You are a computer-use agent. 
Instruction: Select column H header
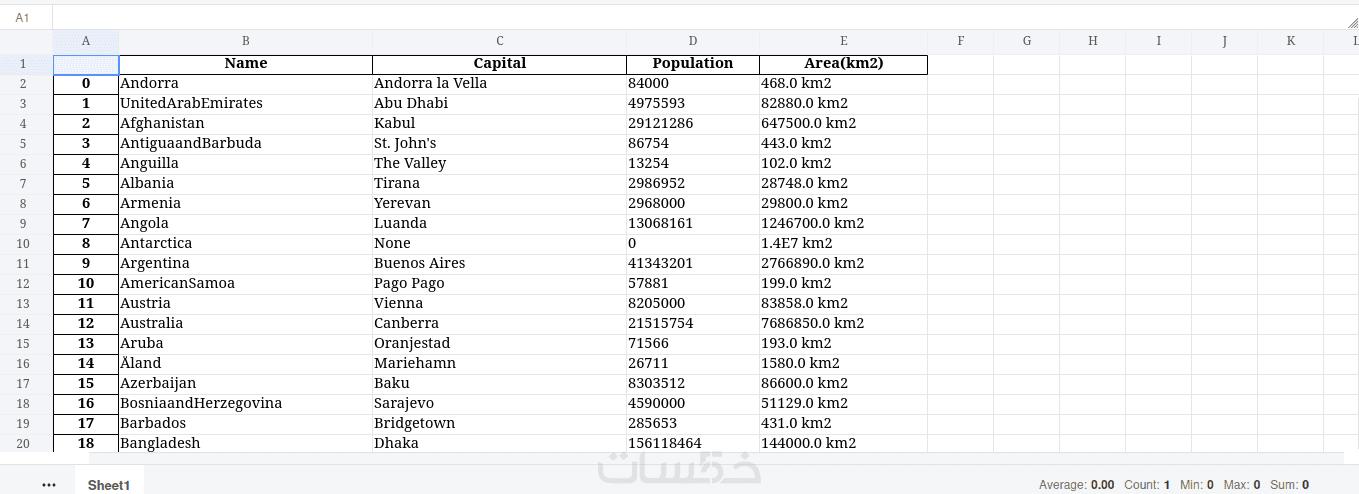(1092, 41)
